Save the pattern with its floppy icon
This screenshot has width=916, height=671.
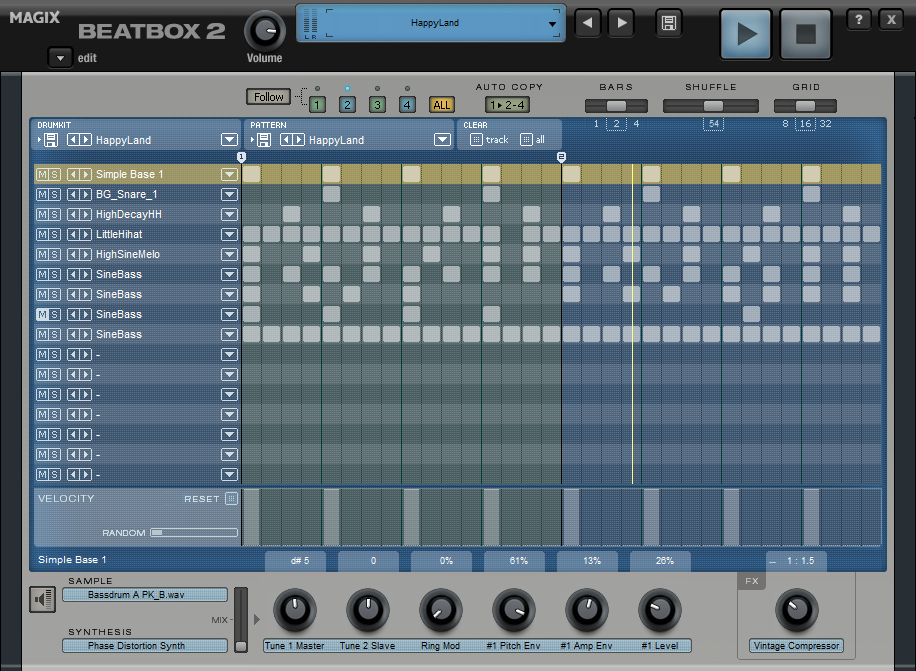(x=264, y=140)
